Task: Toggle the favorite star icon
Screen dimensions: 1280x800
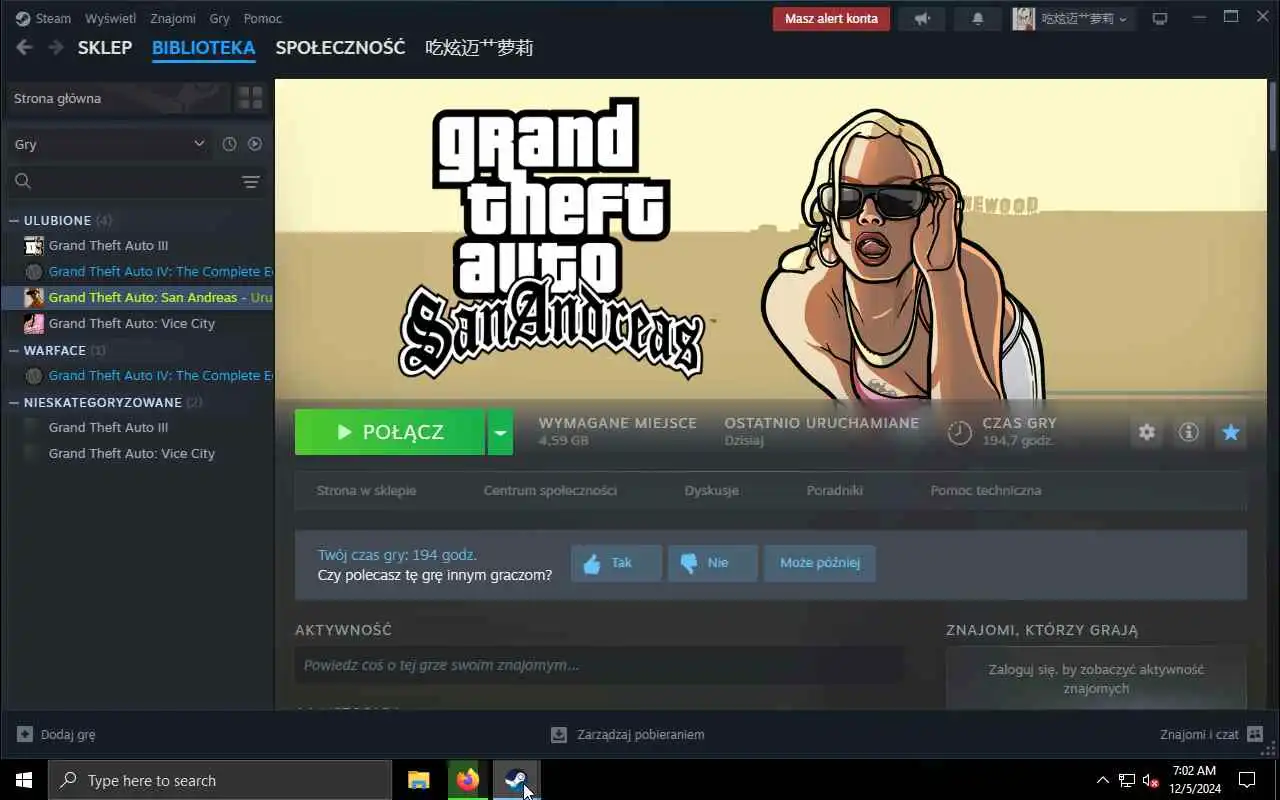Action: coord(1231,432)
